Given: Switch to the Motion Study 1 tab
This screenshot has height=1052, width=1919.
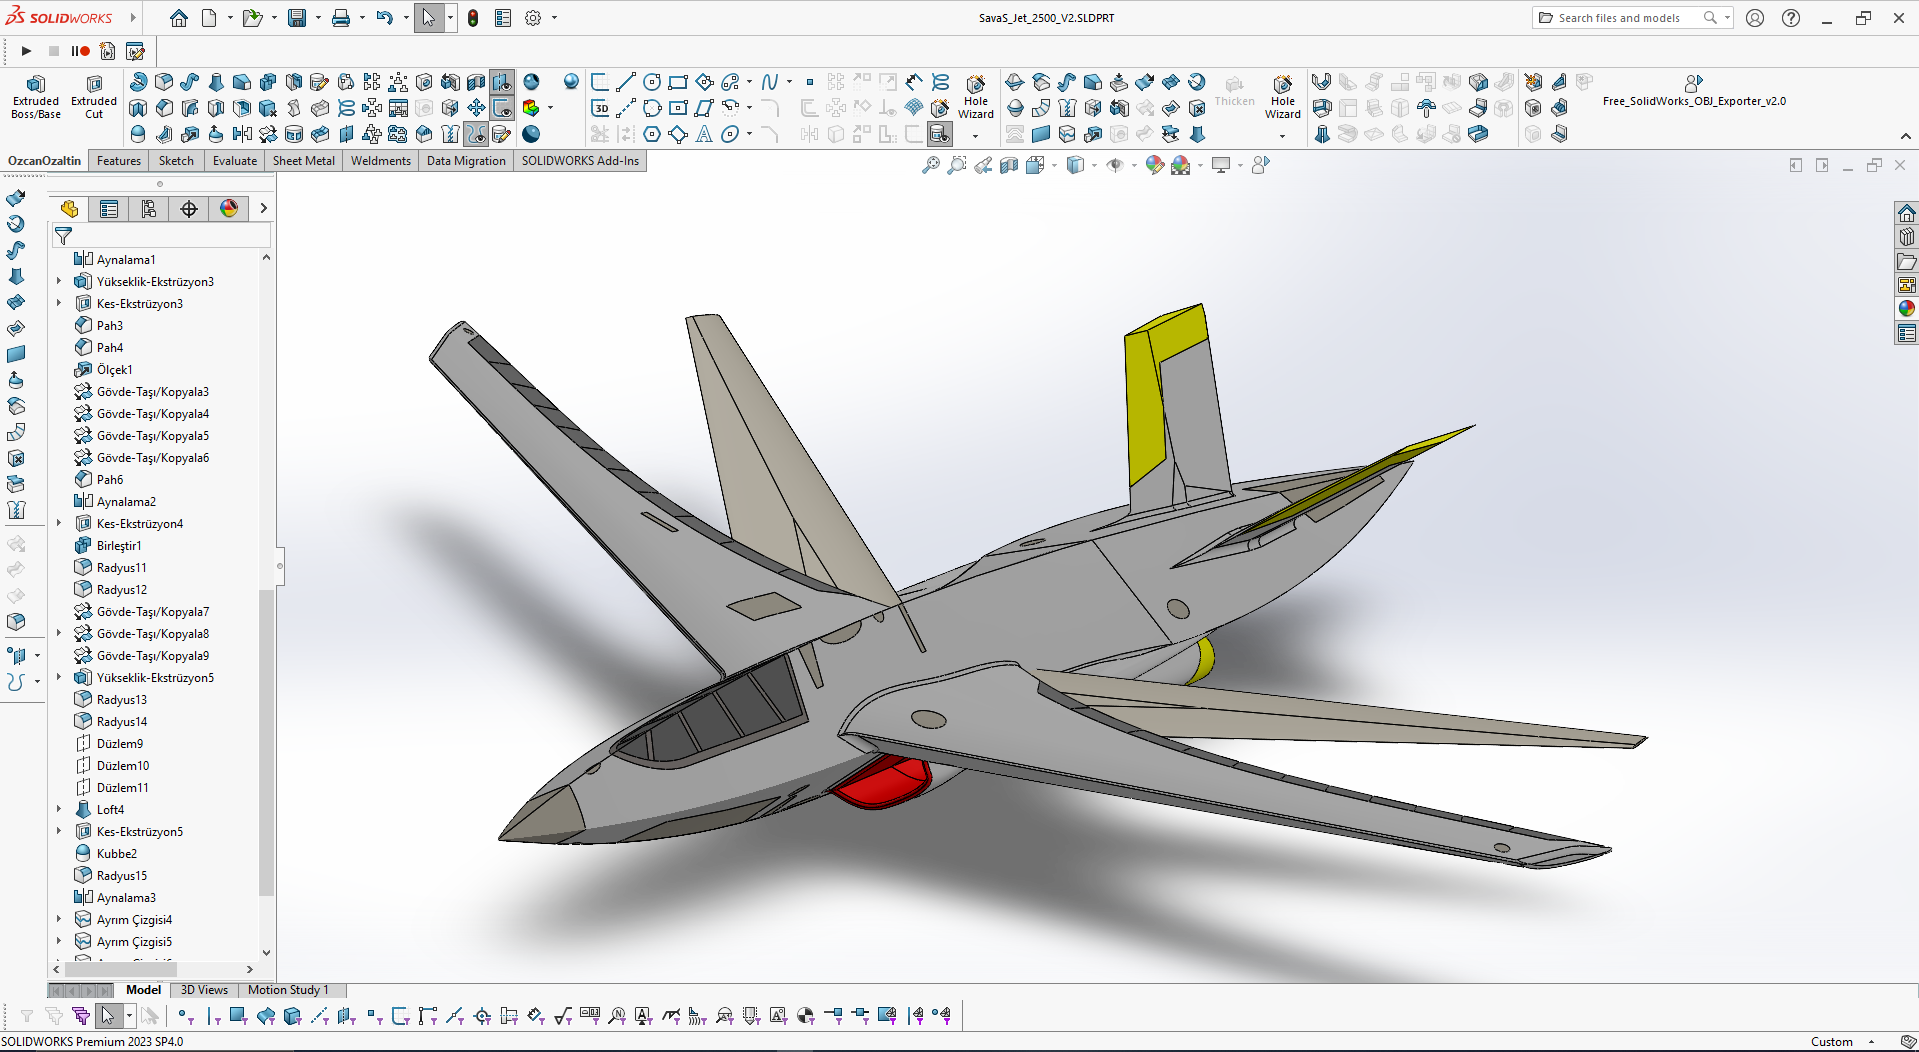Looking at the screenshot, I should click(x=288, y=990).
